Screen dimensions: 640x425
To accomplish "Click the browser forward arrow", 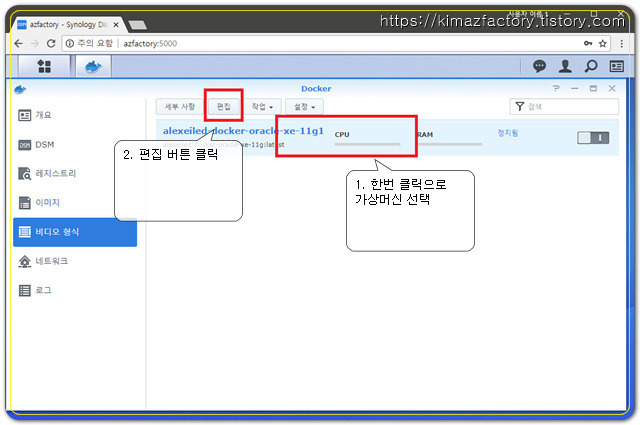I will (x=35, y=43).
